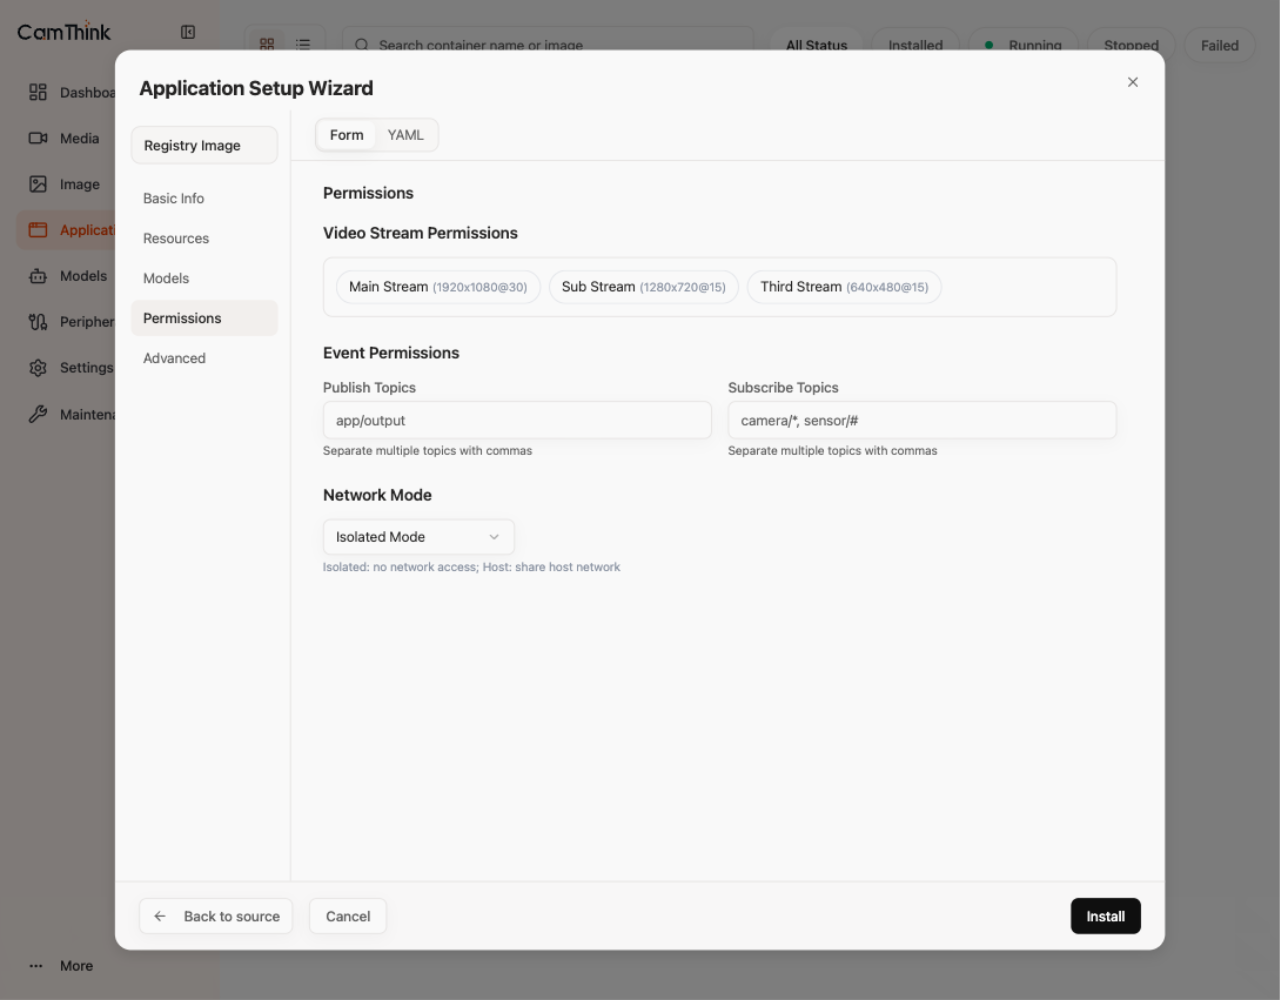The height and width of the screenshot is (1000, 1280).
Task: Open the Maintenance wrench icon
Action: pyautogui.click(x=38, y=414)
